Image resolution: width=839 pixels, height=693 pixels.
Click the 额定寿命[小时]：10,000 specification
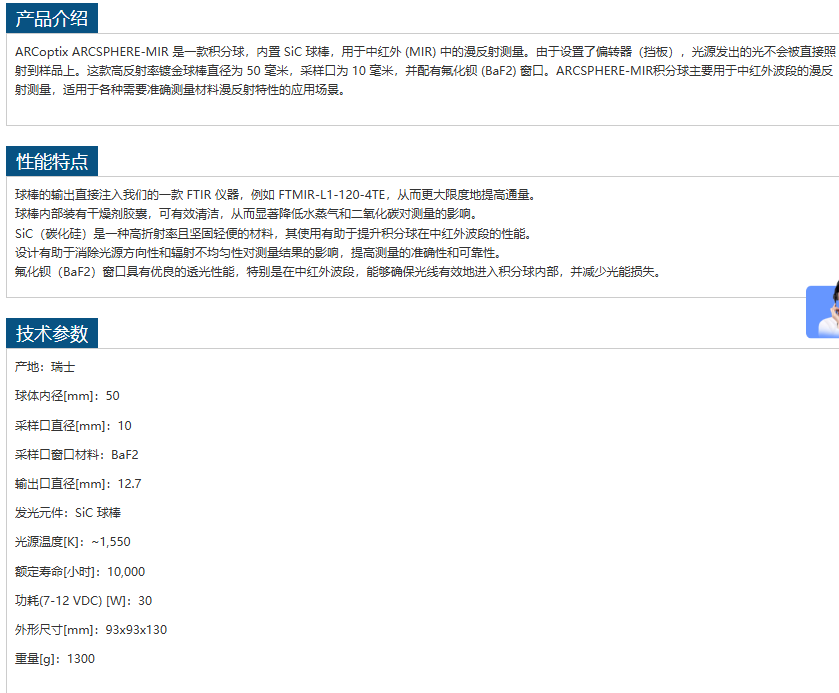click(x=80, y=572)
